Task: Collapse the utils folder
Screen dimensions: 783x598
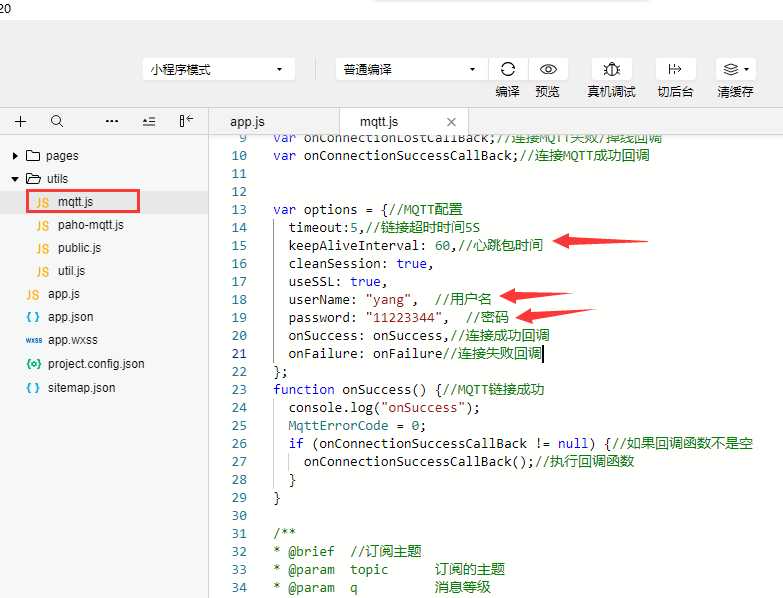Action: pos(15,179)
